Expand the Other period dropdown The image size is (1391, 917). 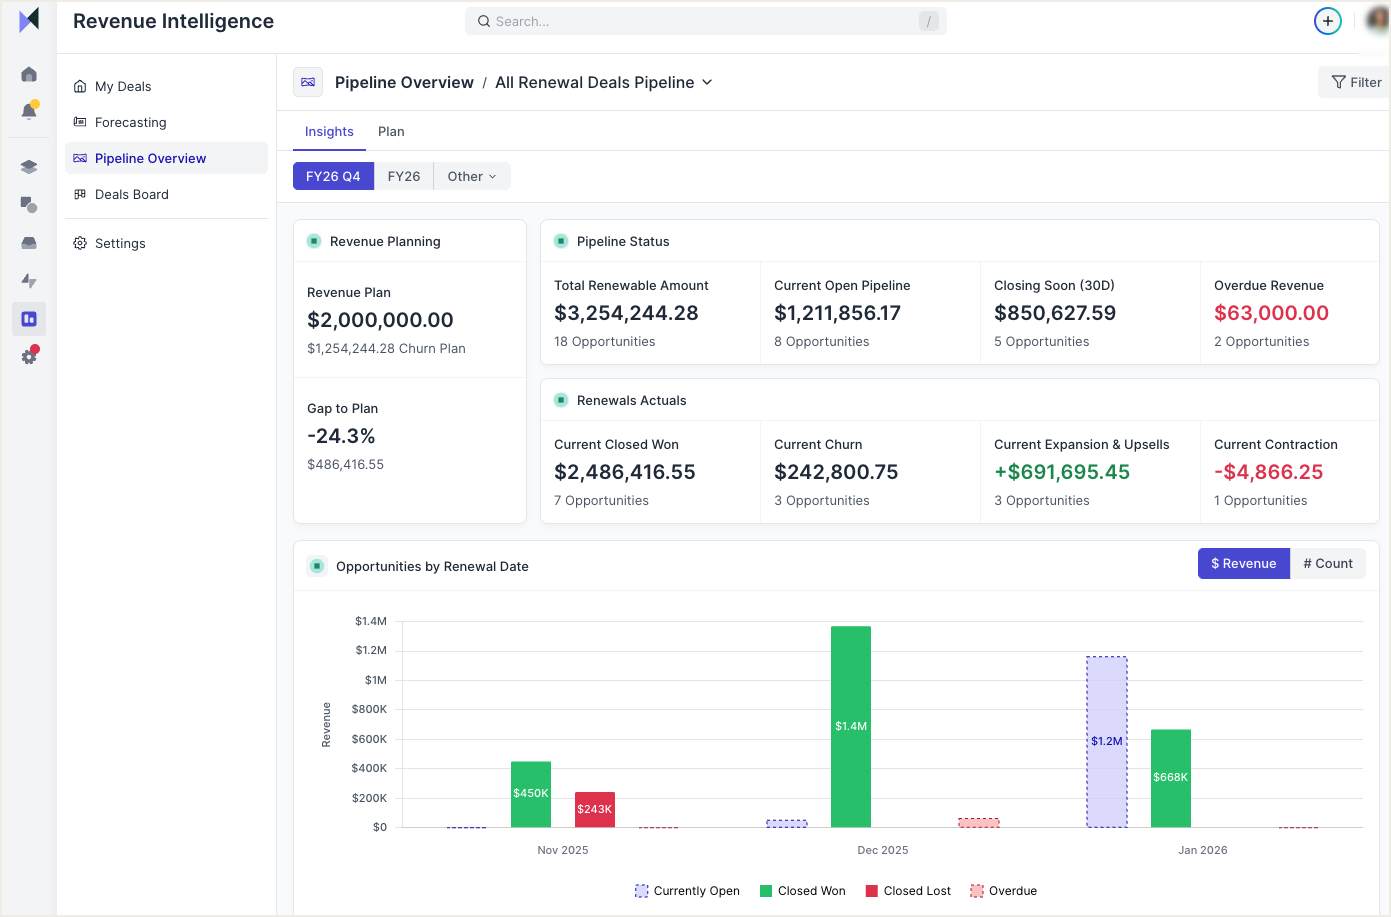(x=471, y=176)
